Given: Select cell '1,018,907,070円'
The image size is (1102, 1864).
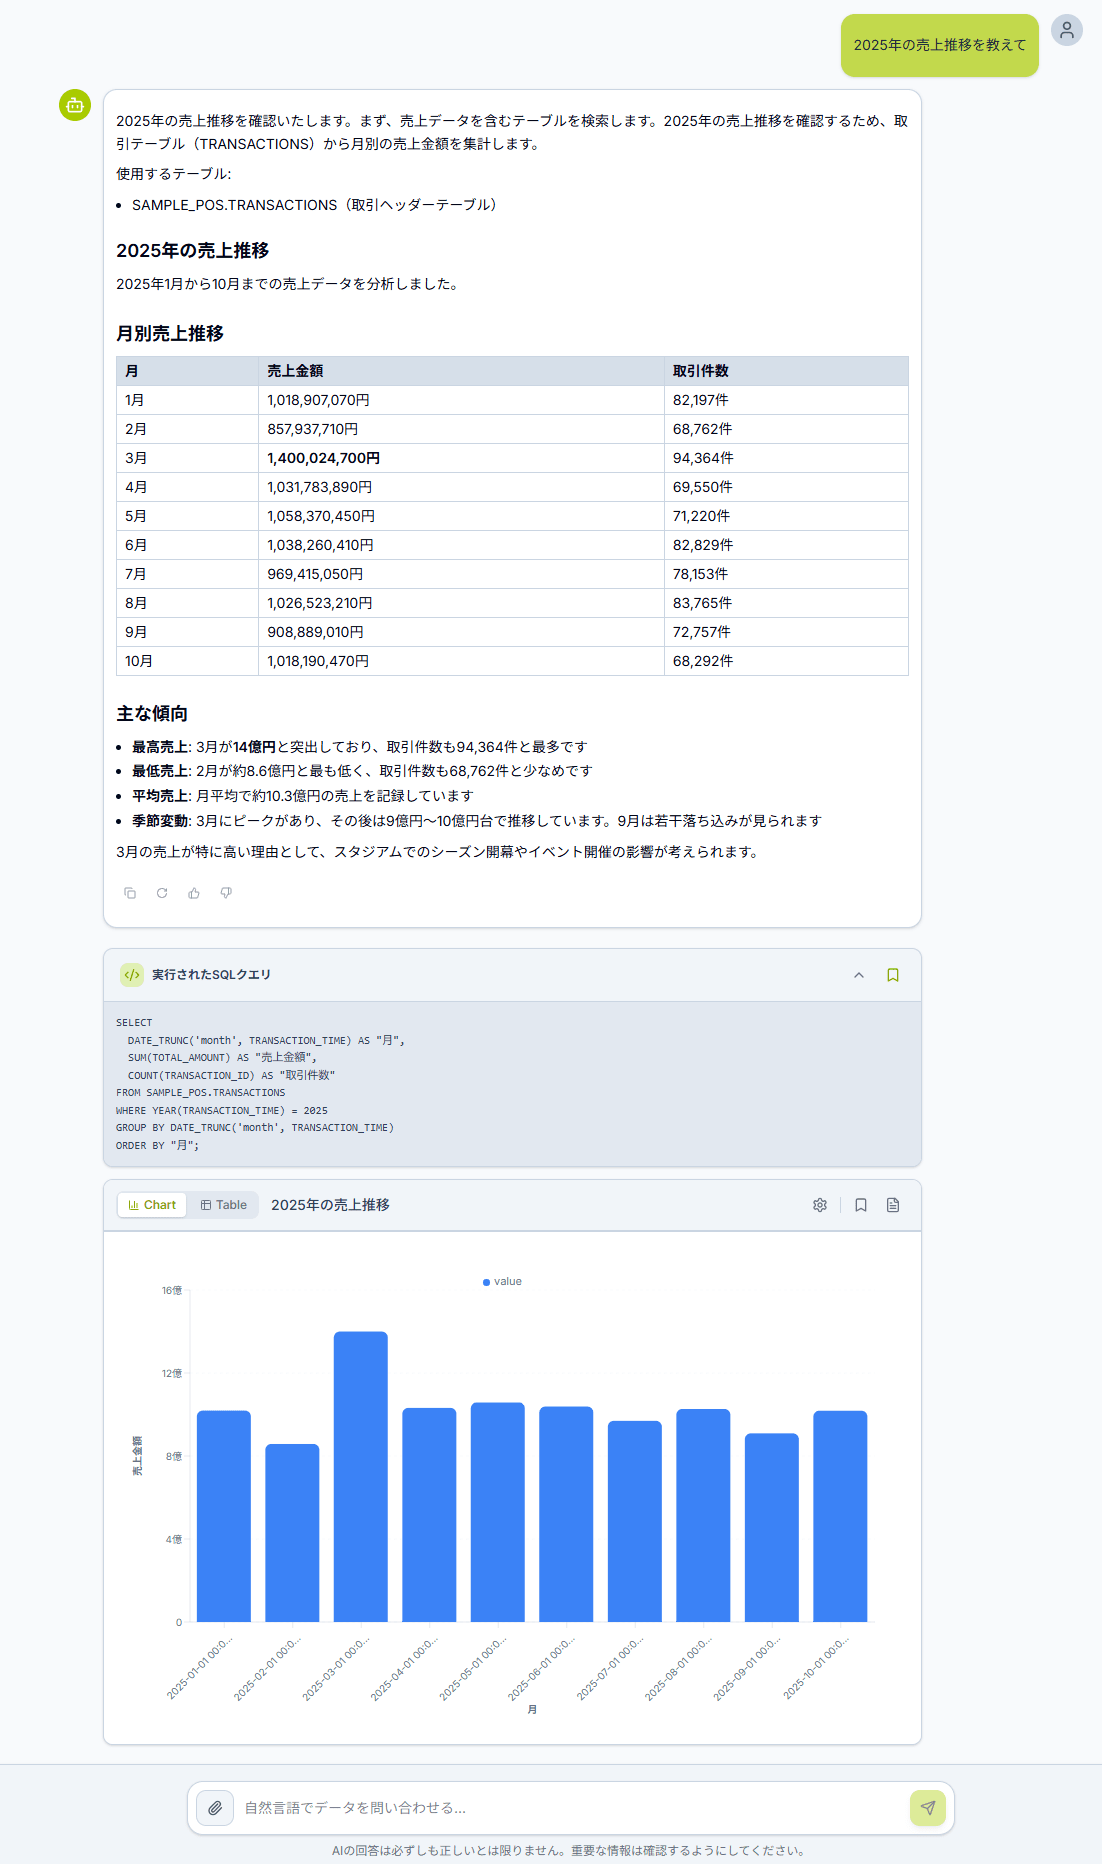Looking at the screenshot, I should 461,400.
